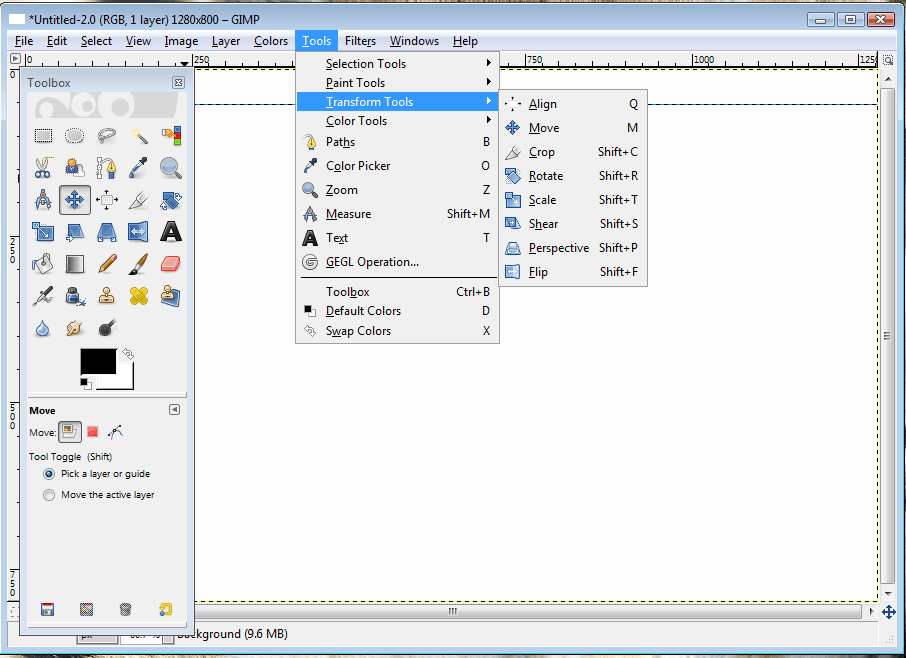Save current tool options to disk
Viewport: 906px width, 658px height.
[47, 608]
